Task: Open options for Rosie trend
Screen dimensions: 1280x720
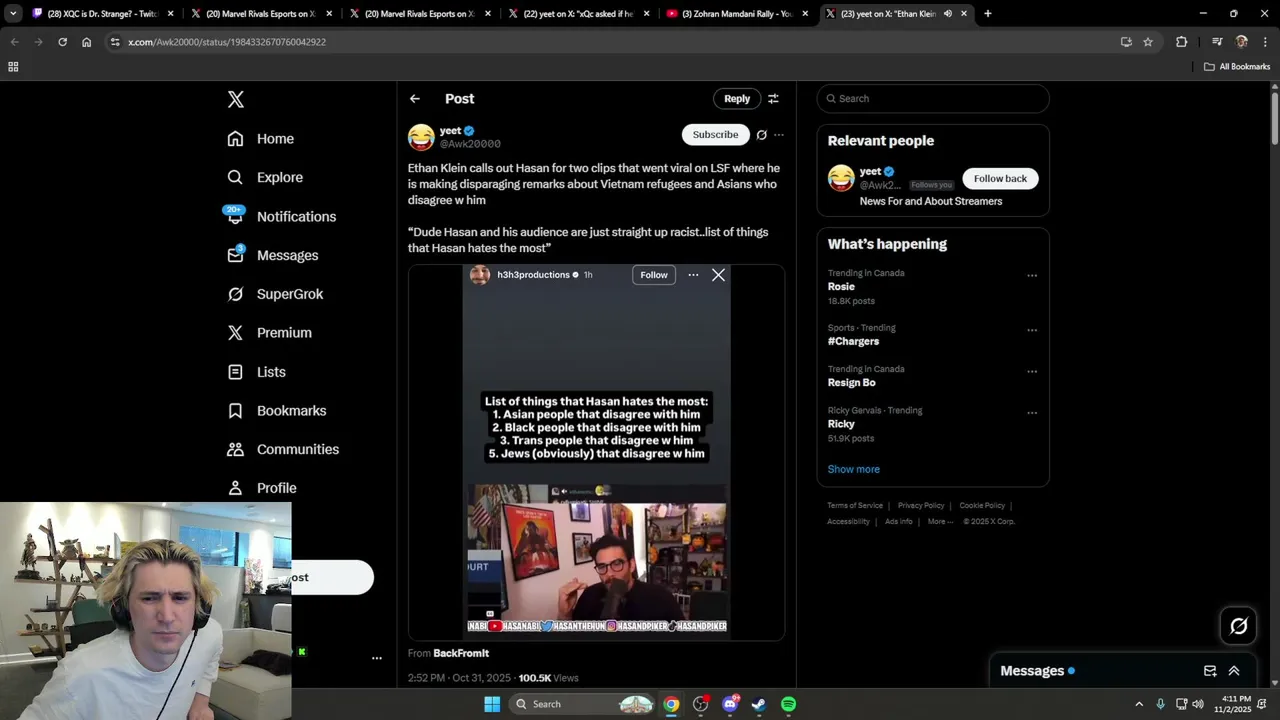Action: pyautogui.click(x=1032, y=276)
